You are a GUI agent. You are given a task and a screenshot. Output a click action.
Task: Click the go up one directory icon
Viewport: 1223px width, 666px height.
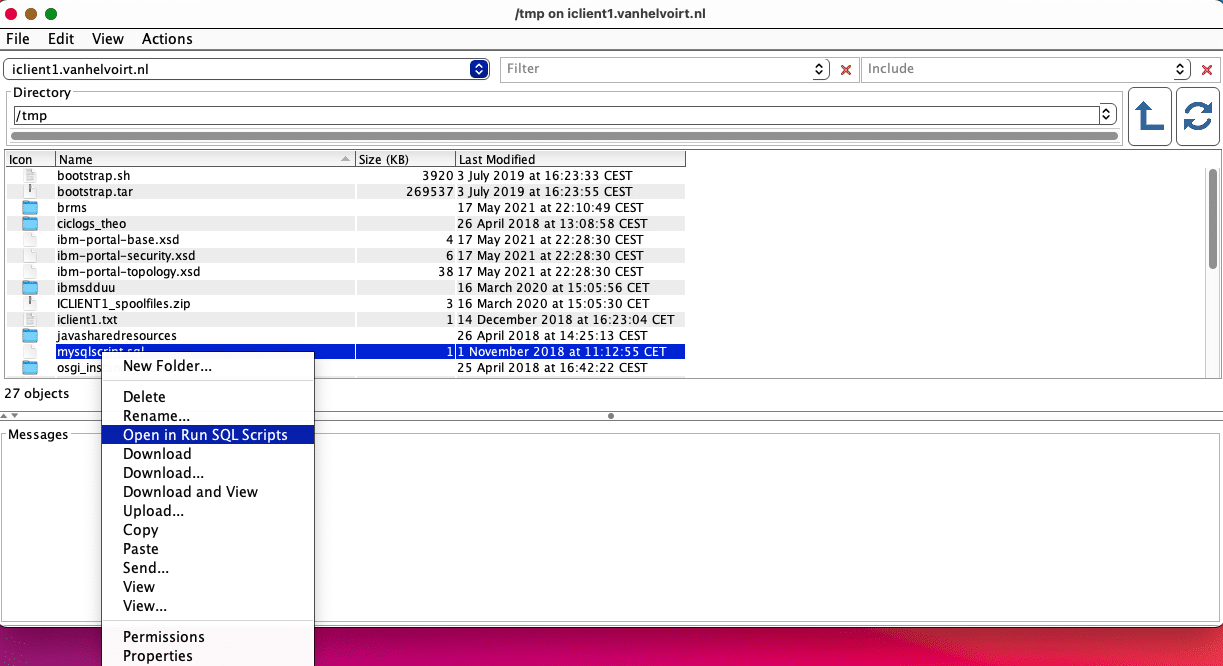[1149, 117]
